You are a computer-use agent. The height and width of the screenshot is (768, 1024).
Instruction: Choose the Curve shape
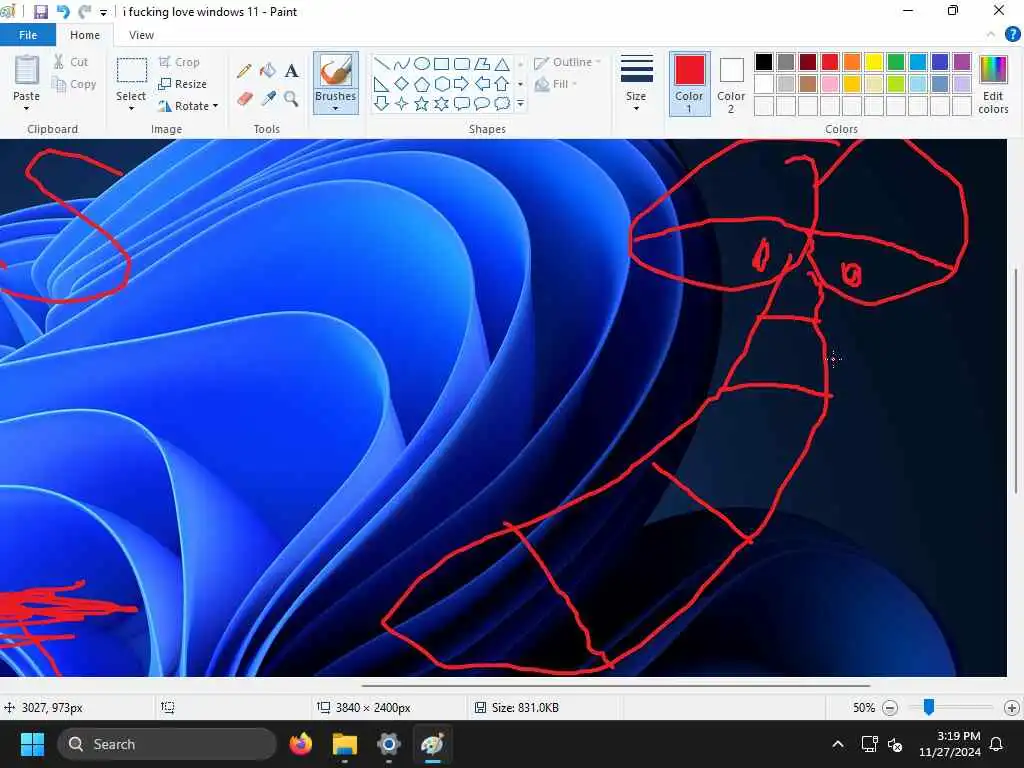click(x=402, y=64)
